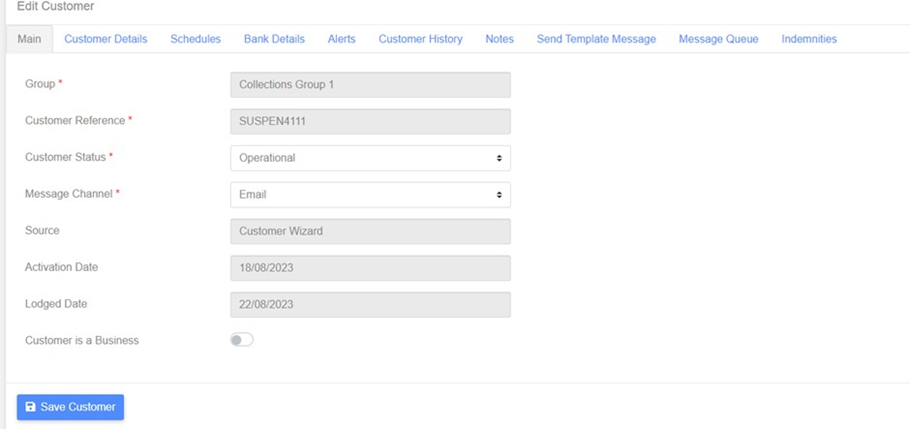Screen dimensions: 910x429
Task: Click the Message Channel dropdown arrow
Action: coord(499,194)
